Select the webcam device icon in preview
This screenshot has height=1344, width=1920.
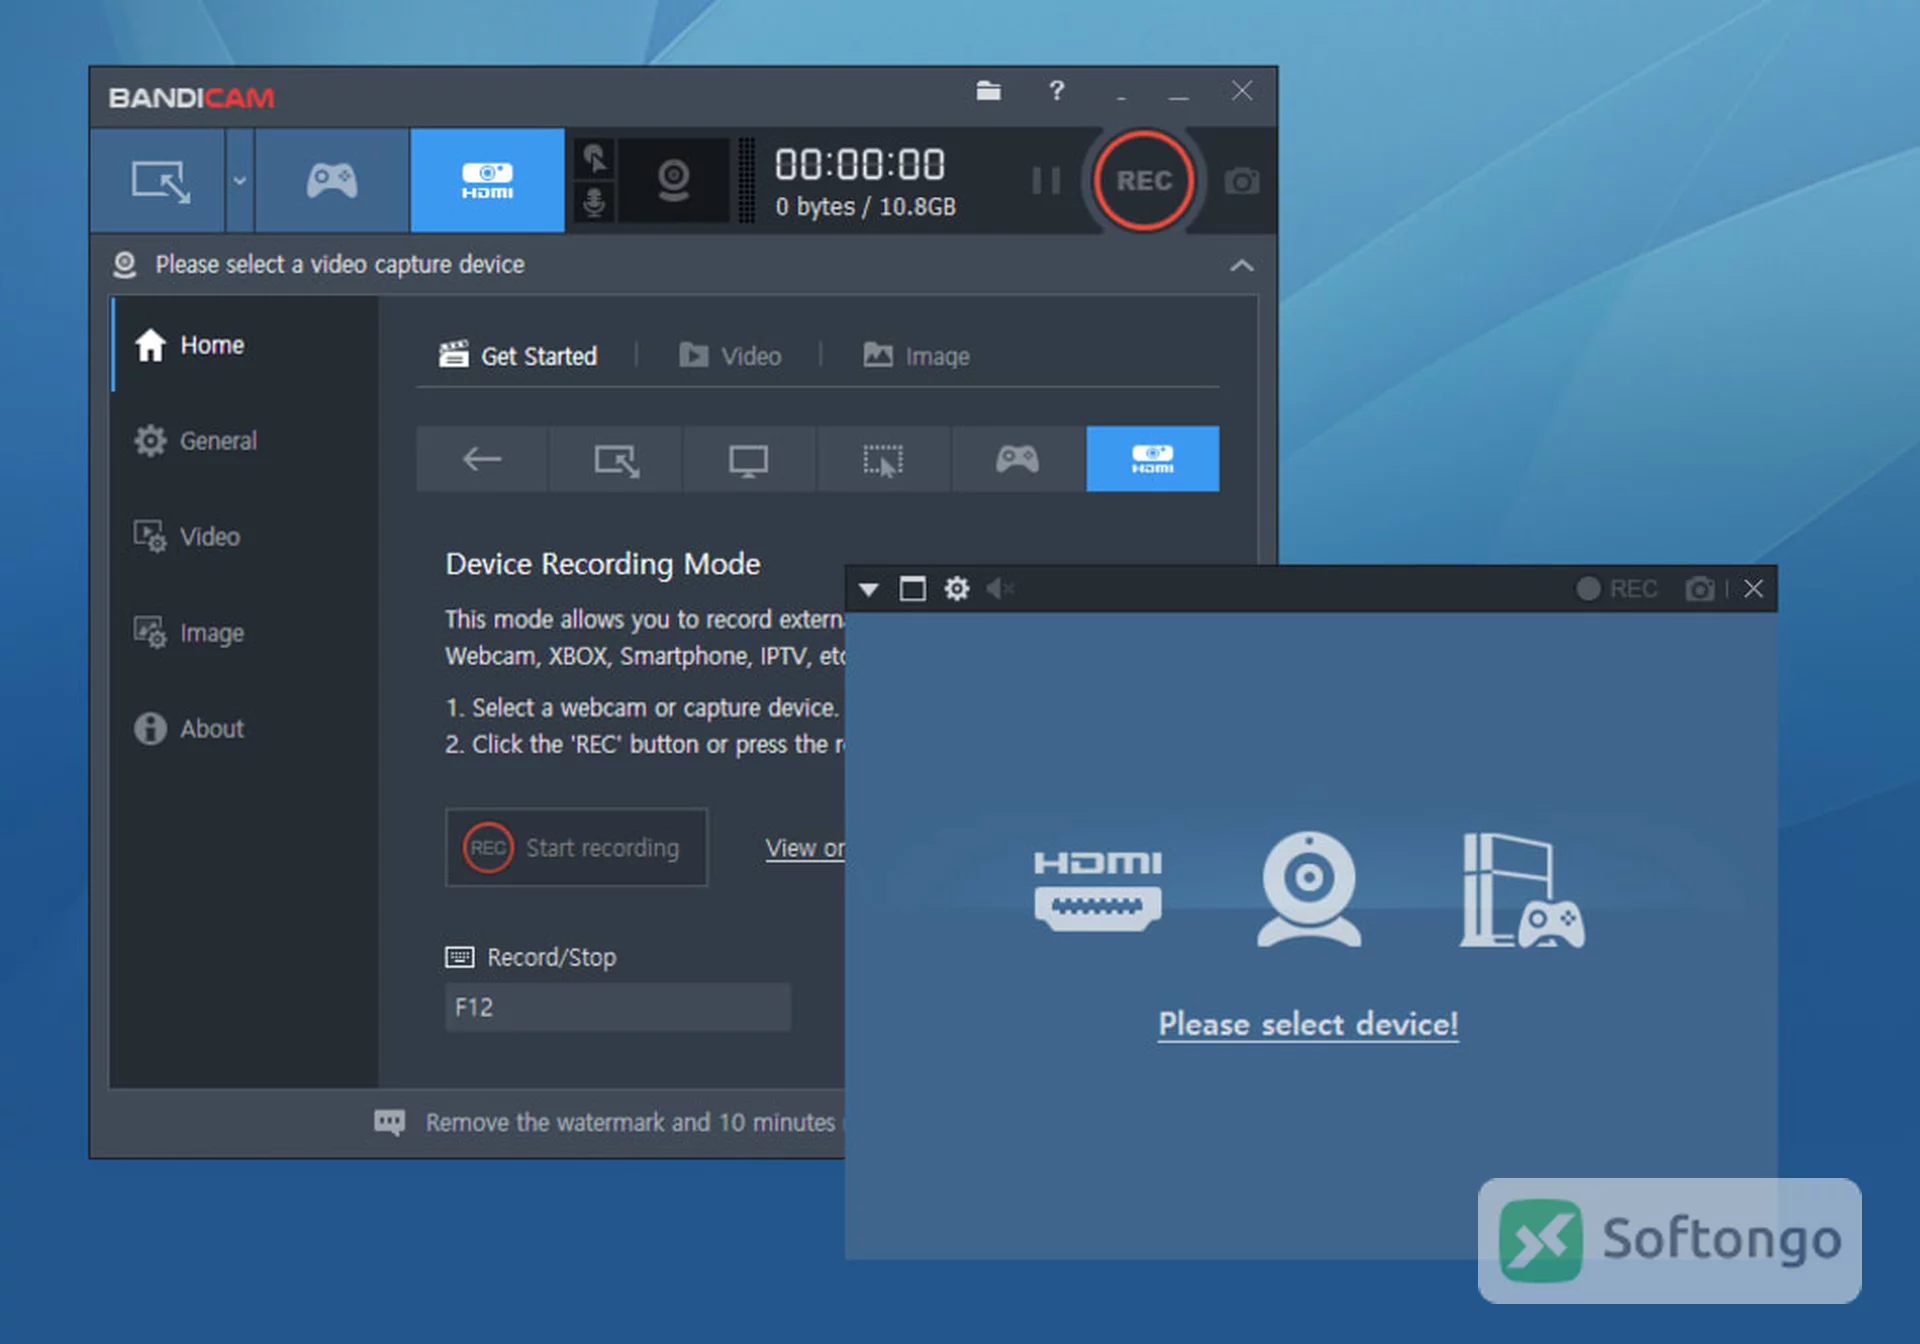coord(1308,888)
